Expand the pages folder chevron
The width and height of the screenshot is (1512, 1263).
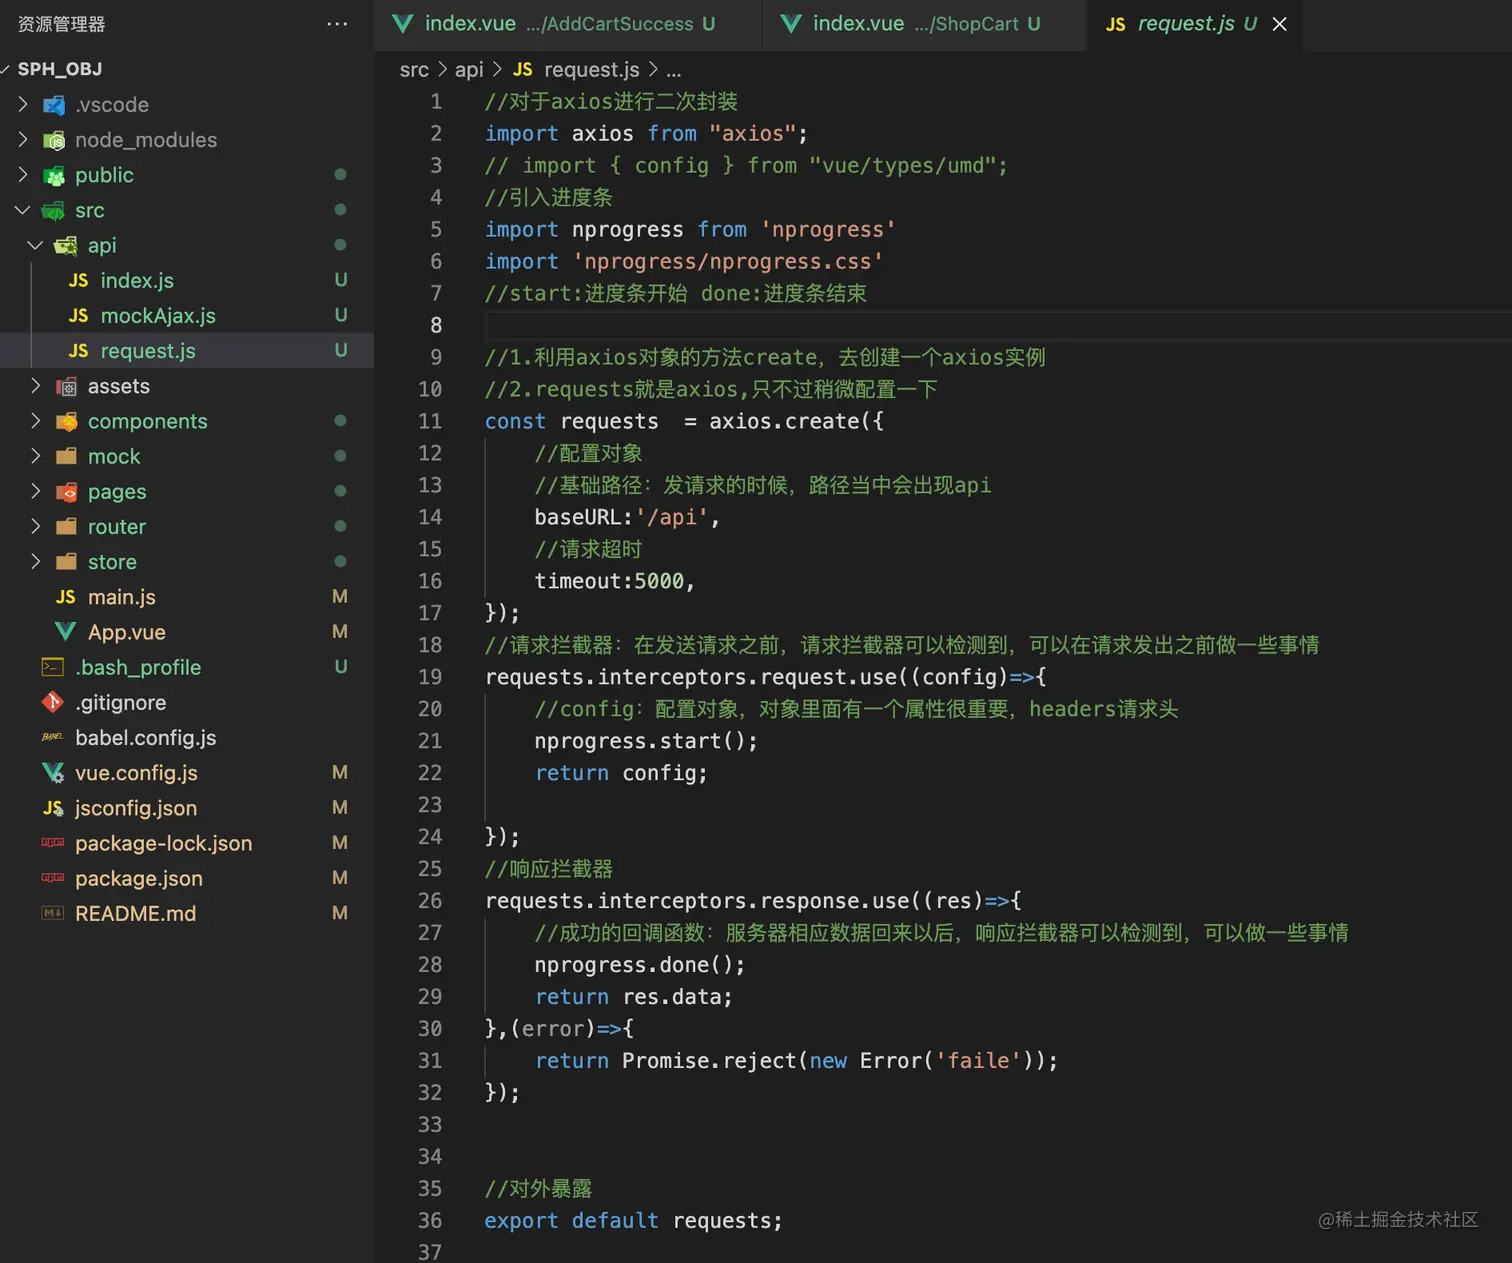(x=35, y=491)
